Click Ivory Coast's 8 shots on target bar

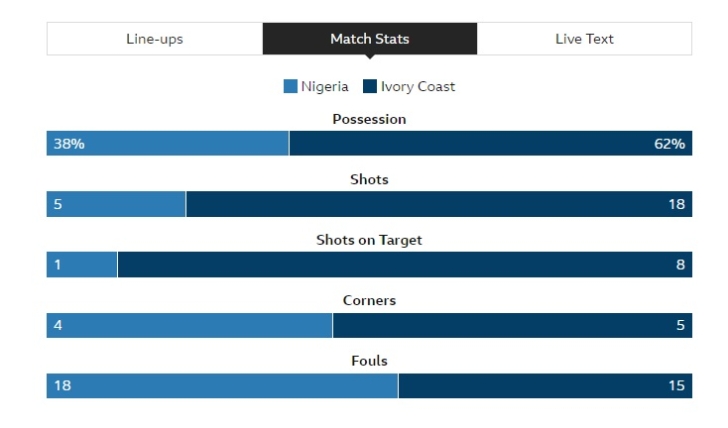404,265
